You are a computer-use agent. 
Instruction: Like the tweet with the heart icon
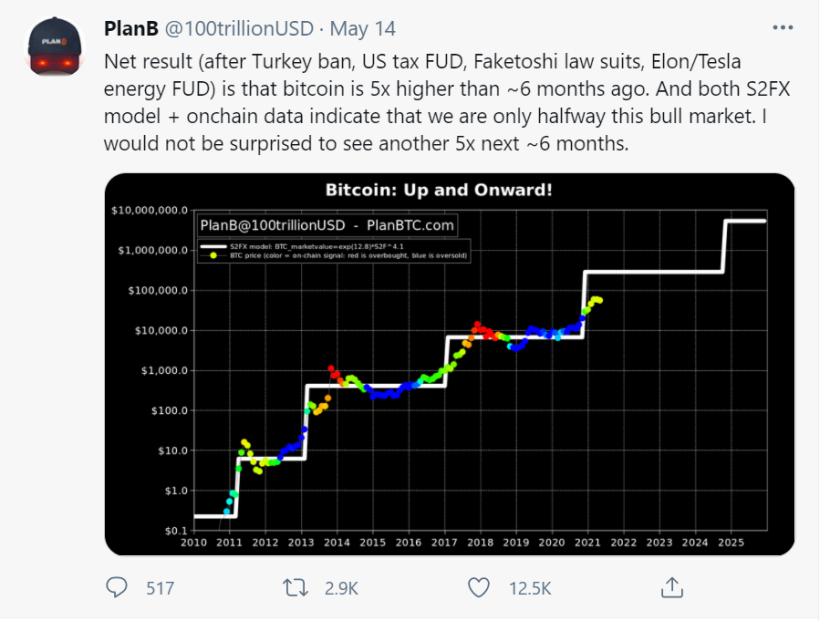click(x=479, y=588)
